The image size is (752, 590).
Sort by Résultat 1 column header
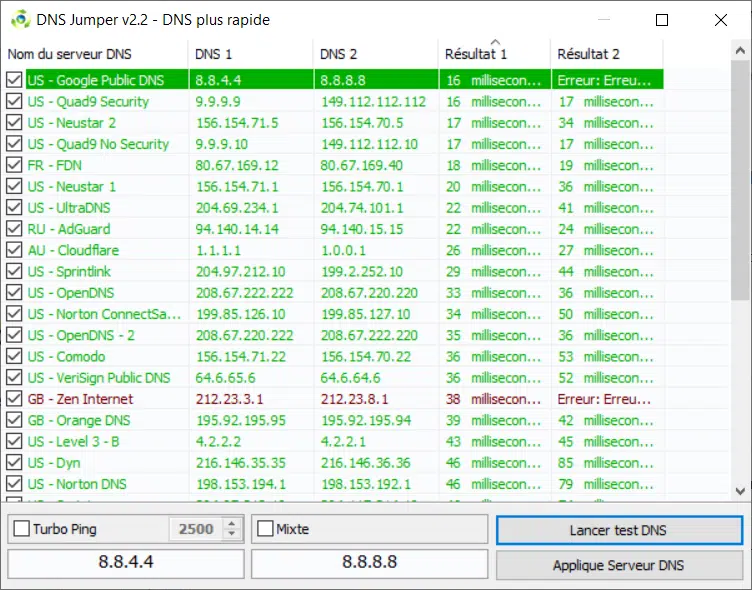coord(494,54)
